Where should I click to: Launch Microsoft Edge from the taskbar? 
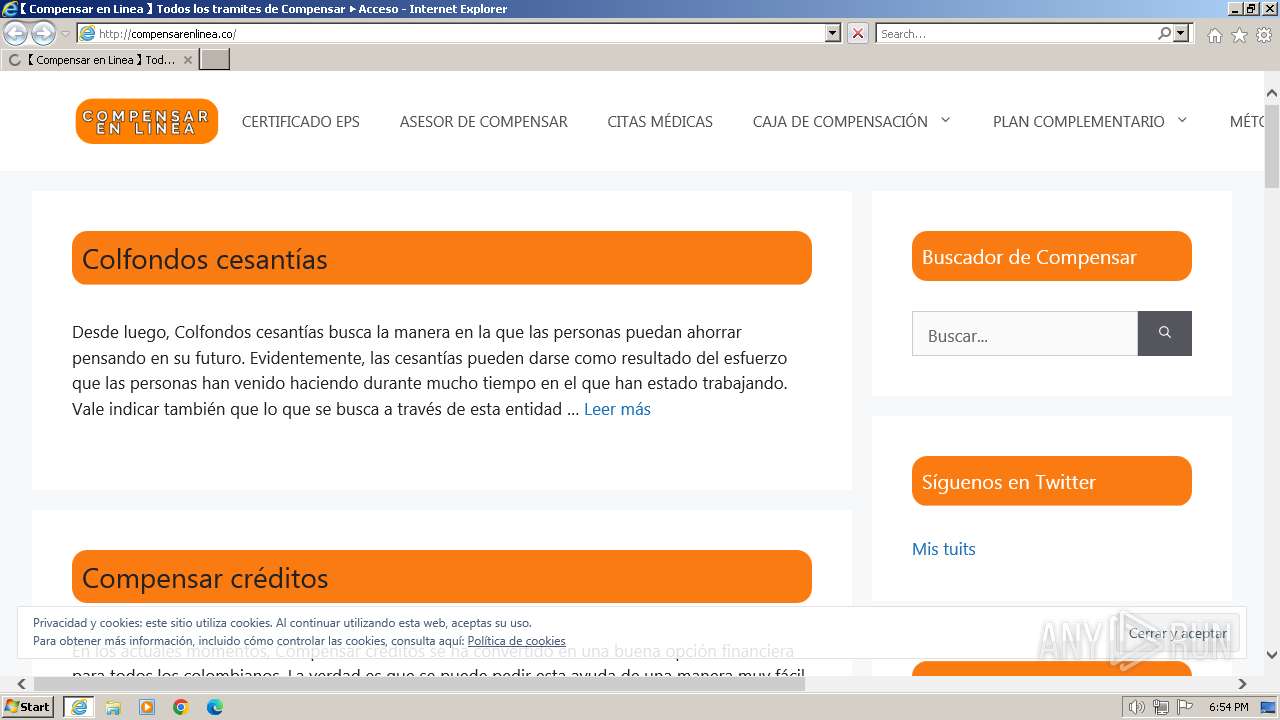pyautogui.click(x=215, y=707)
